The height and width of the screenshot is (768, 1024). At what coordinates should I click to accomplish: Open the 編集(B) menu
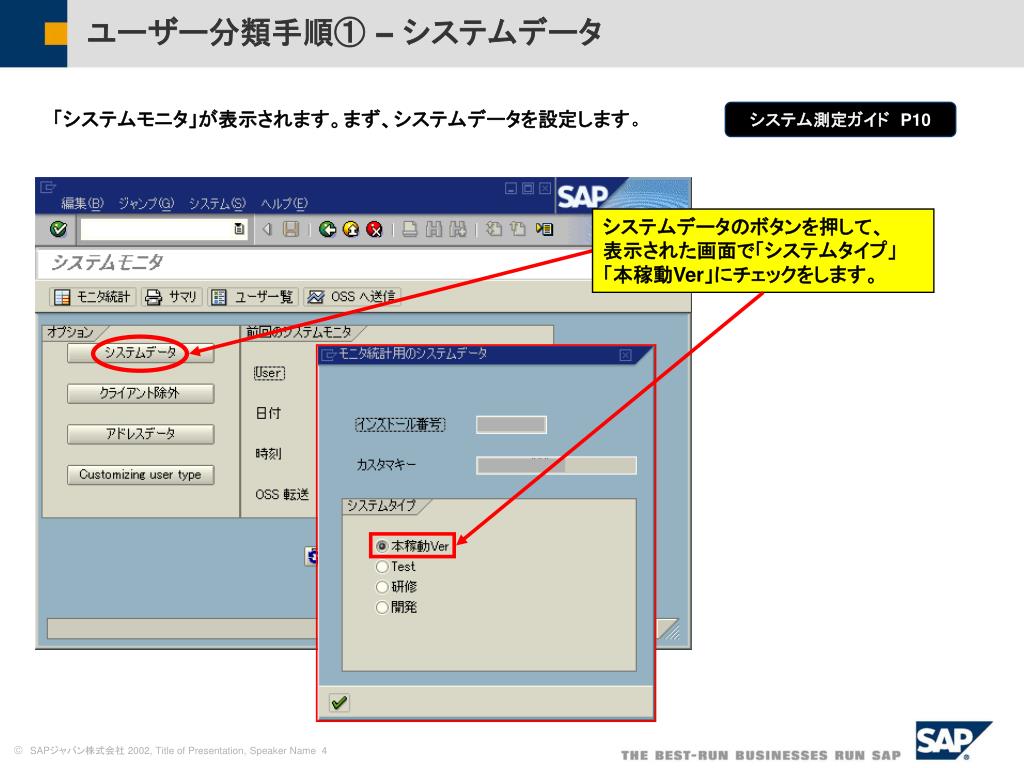pos(82,204)
